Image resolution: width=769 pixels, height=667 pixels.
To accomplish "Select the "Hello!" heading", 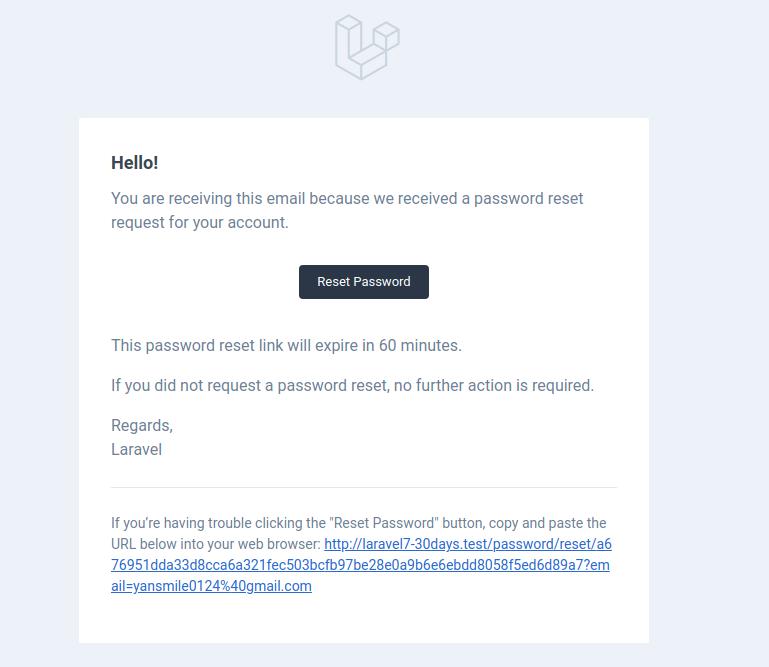I will [x=135, y=163].
